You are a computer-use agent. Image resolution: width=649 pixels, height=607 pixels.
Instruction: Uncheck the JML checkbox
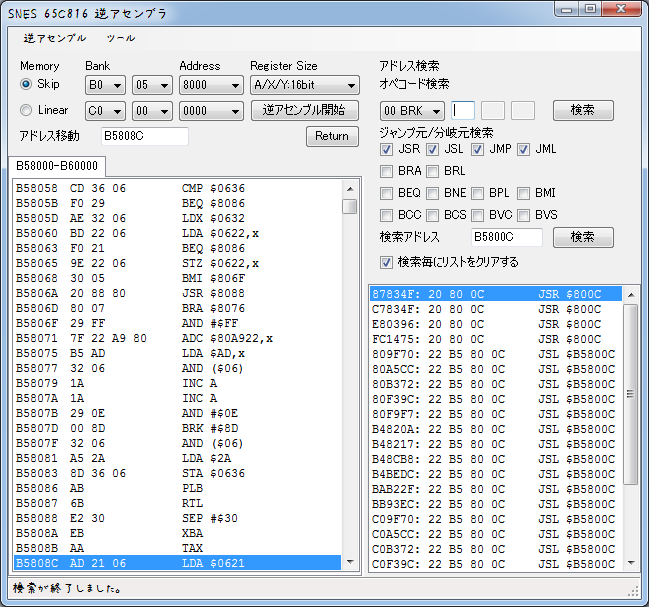(523, 149)
